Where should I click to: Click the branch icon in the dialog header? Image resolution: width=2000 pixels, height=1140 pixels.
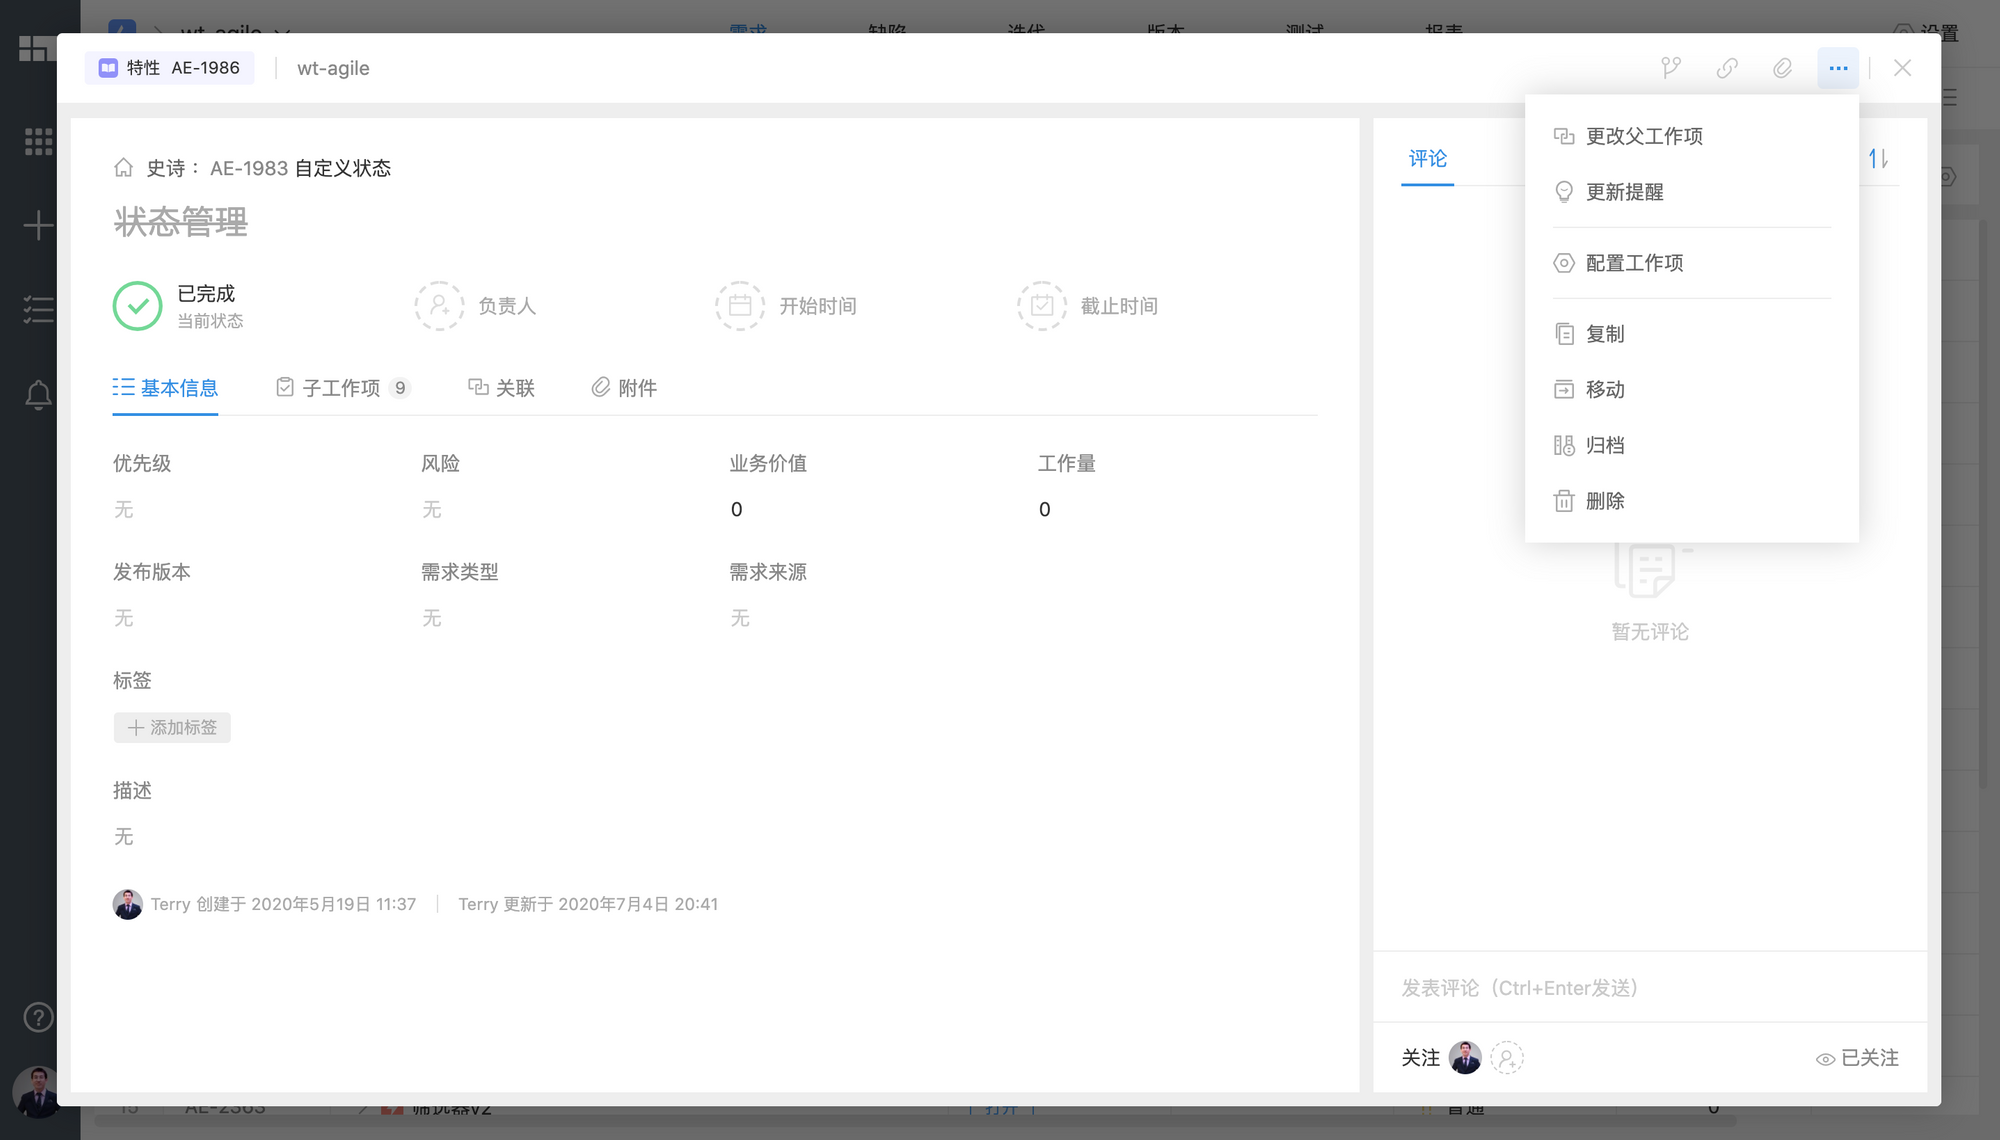[x=1671, y=68]
